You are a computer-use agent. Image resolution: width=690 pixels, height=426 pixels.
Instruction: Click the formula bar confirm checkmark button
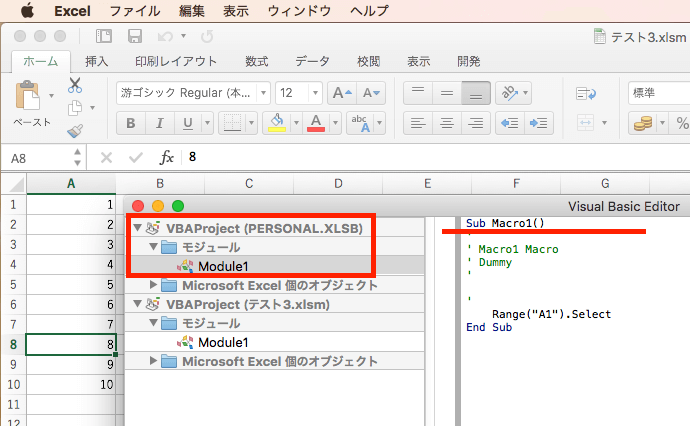point(136,158)
